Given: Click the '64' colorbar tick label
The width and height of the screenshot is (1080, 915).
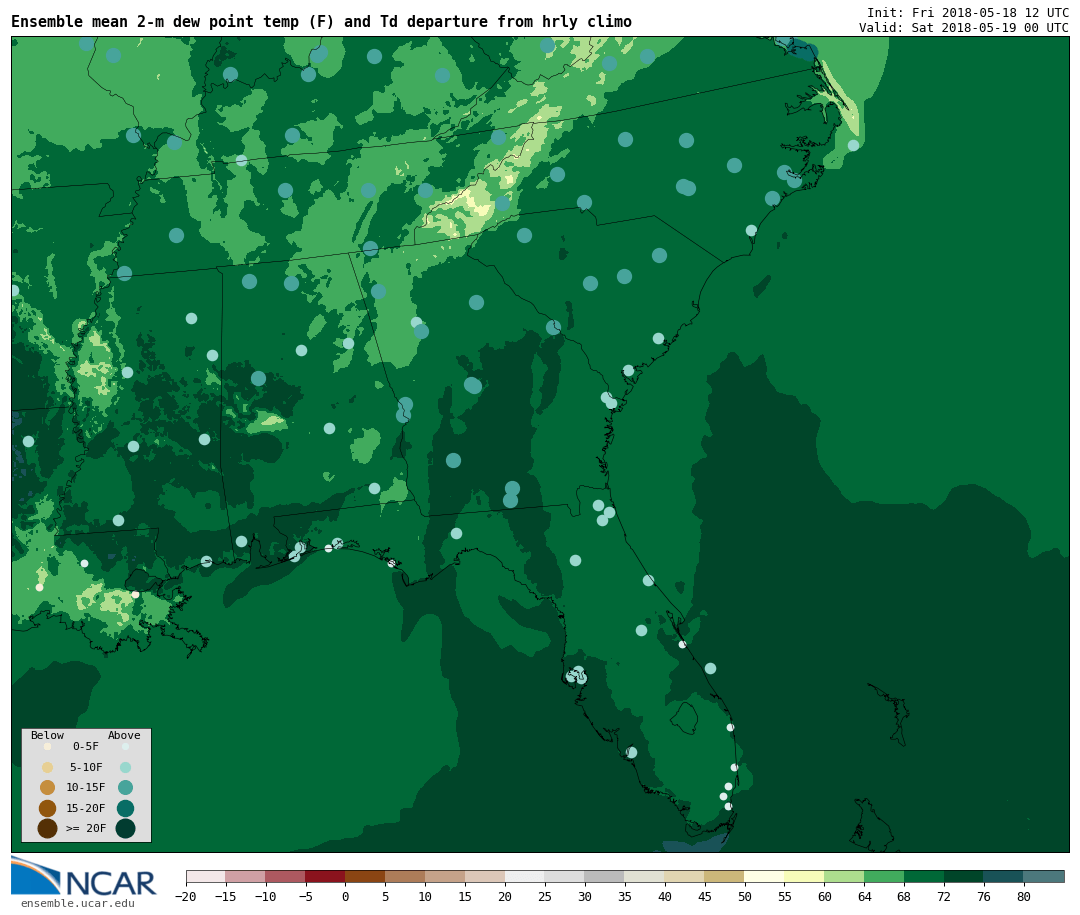Looking at the screenshot, I should (x=864, y=897).
